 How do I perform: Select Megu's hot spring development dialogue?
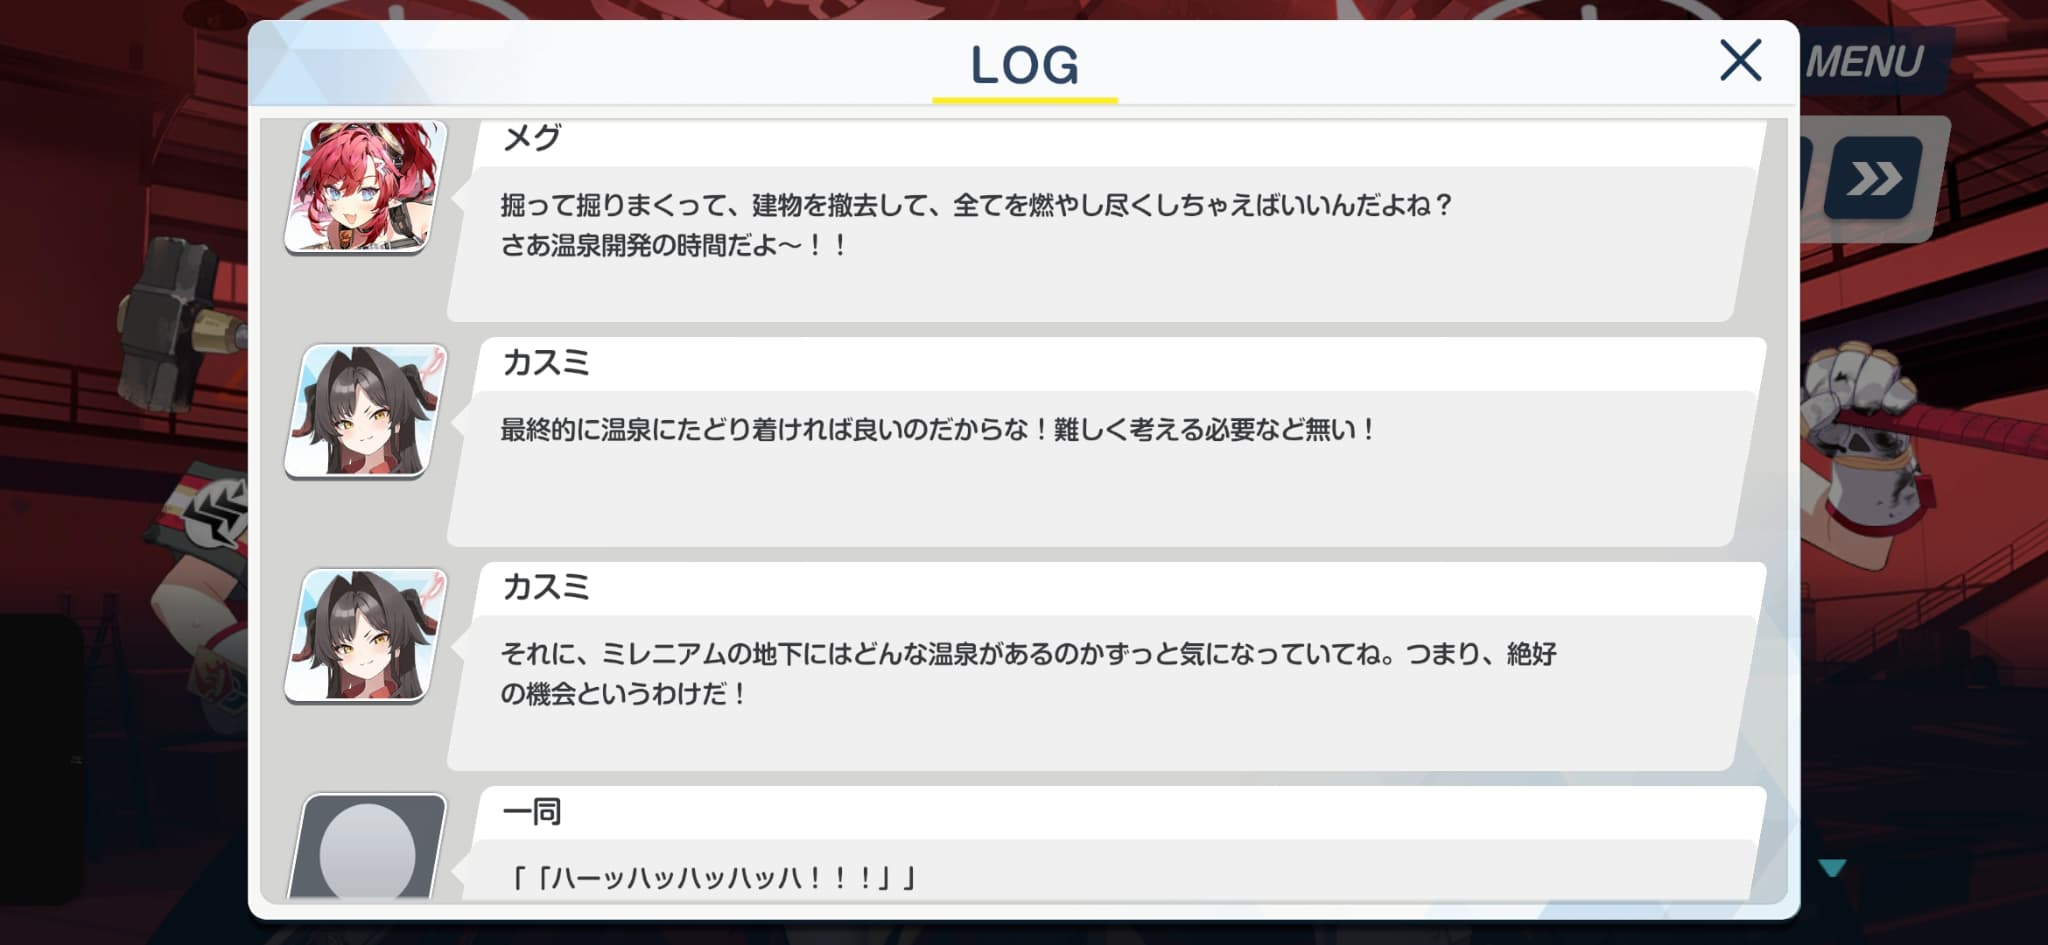[x=976, y=225]
